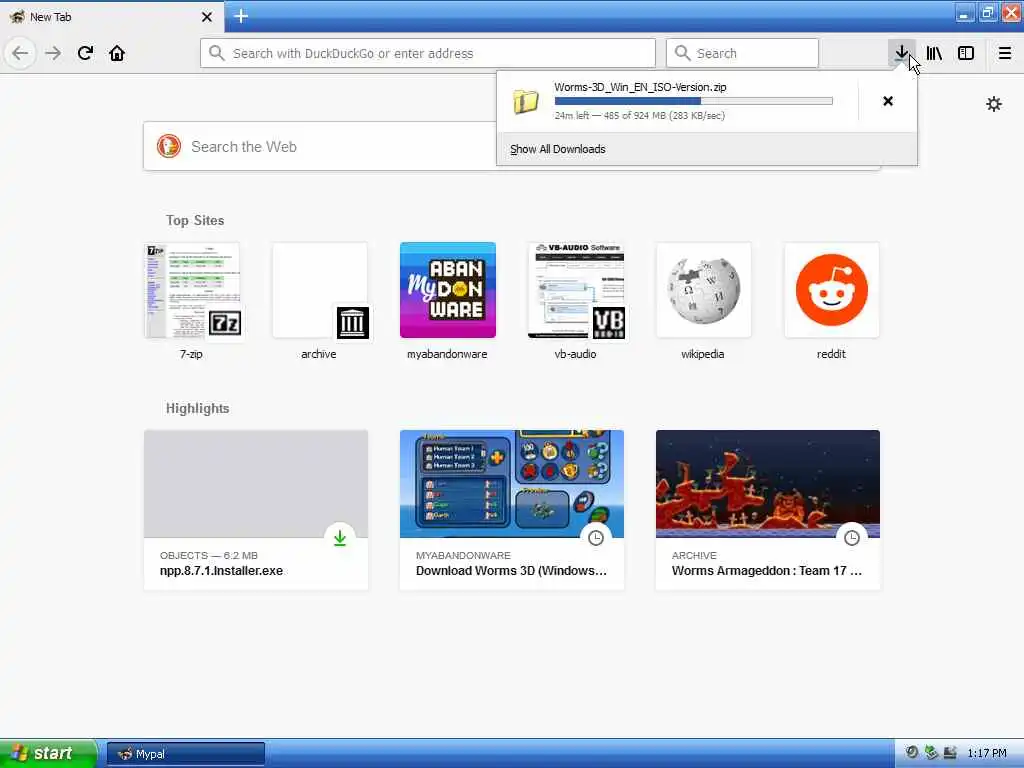Screen dimensions: 1024x768
Task: Click the forward navigation arrow
Action: 53,53
